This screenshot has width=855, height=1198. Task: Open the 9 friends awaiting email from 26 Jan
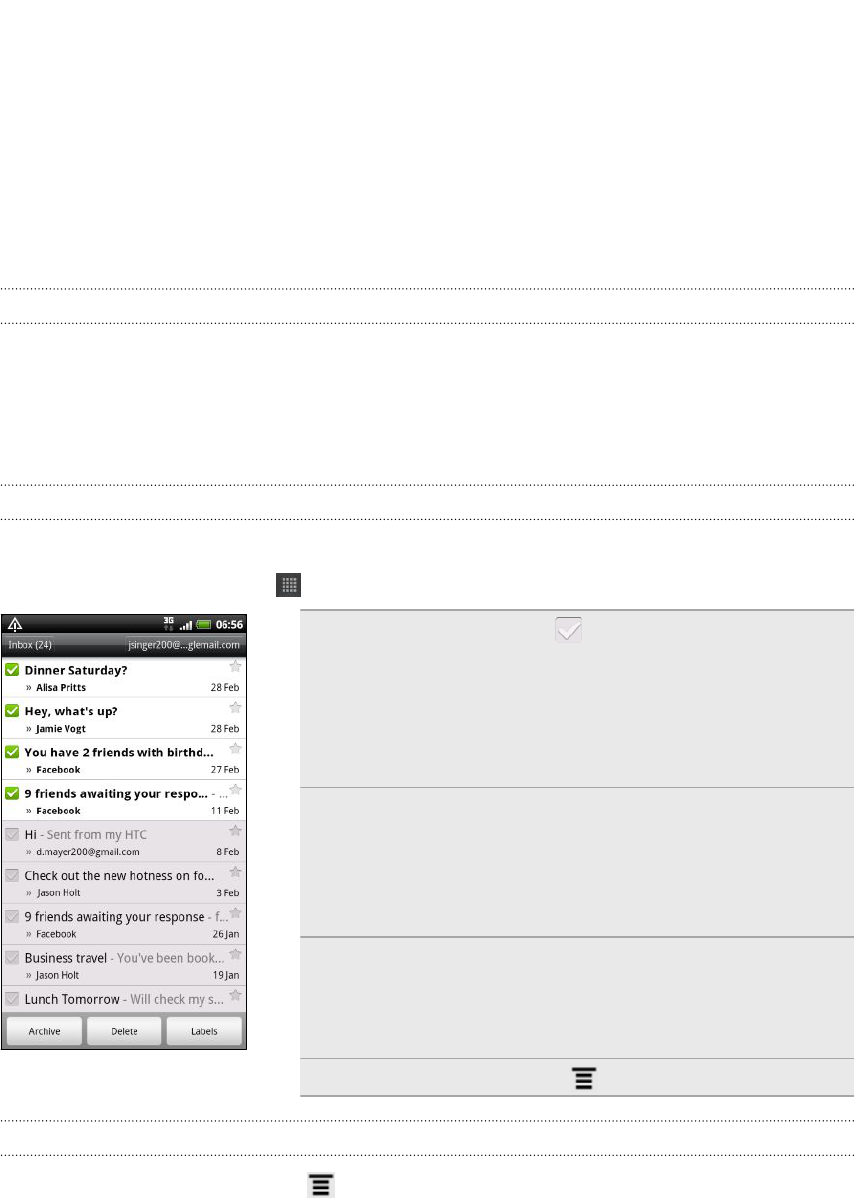click(124, 924)
